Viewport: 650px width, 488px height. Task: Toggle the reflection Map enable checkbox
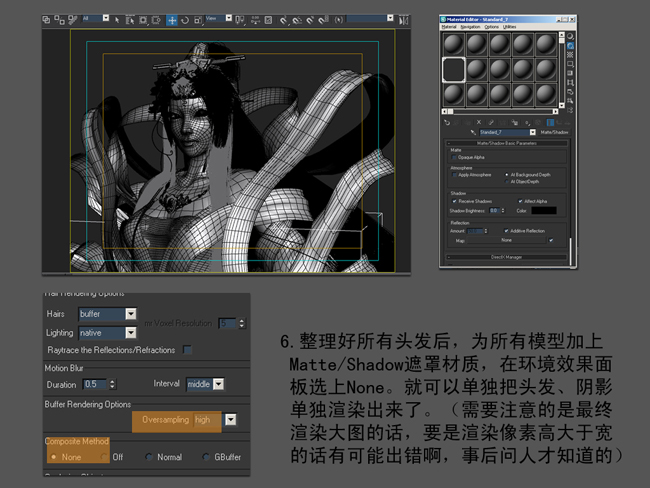tap(551, 240)
